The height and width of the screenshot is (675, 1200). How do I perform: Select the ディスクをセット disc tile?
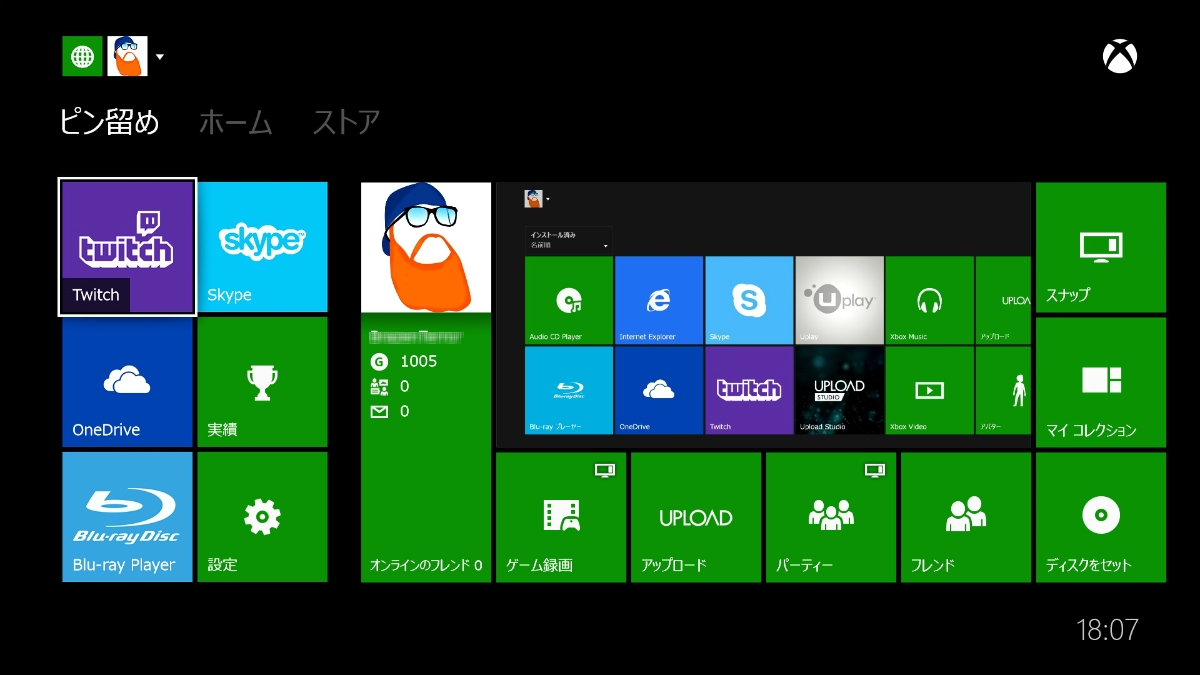(1101, 517)
